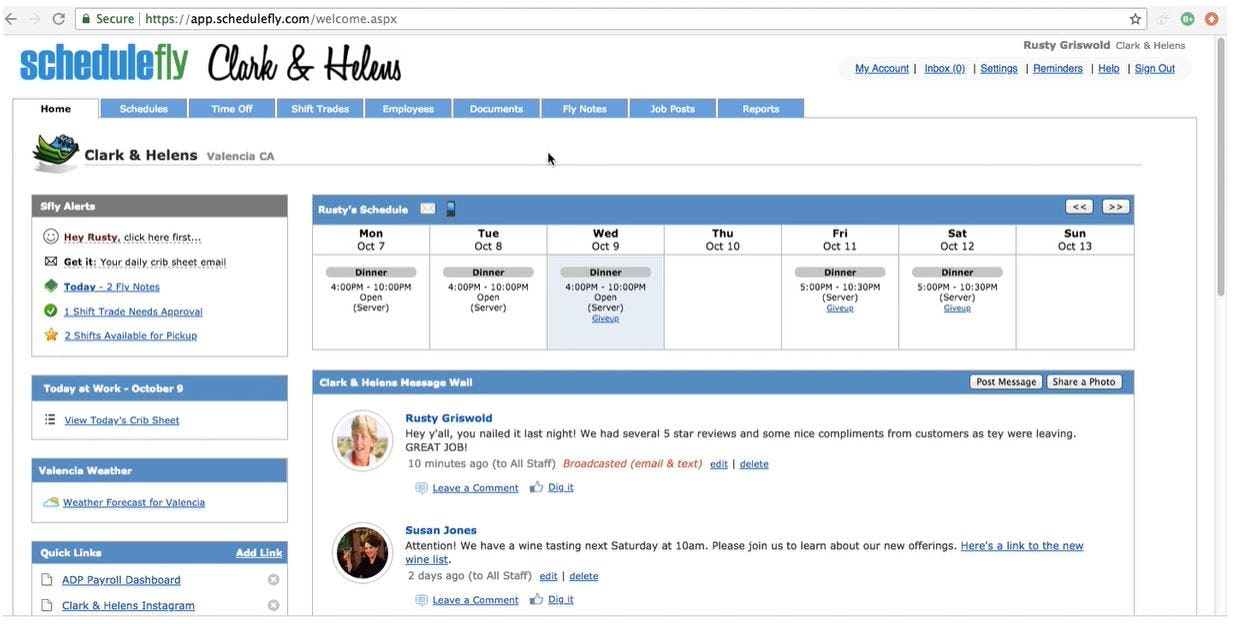Click the smiley face icon in Sfly Alerts
The image size is (1240, 624).
tap(51, 237)
